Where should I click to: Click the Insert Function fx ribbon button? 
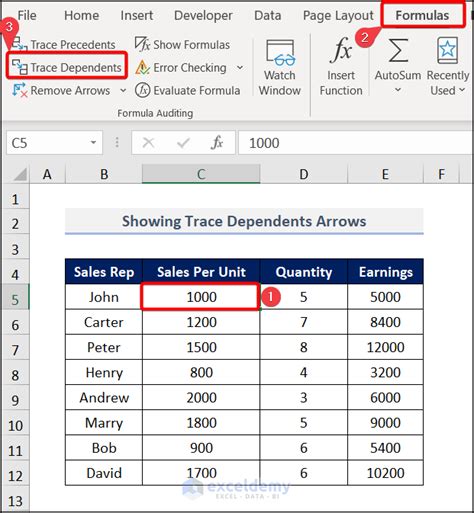(x=341, y=67)
